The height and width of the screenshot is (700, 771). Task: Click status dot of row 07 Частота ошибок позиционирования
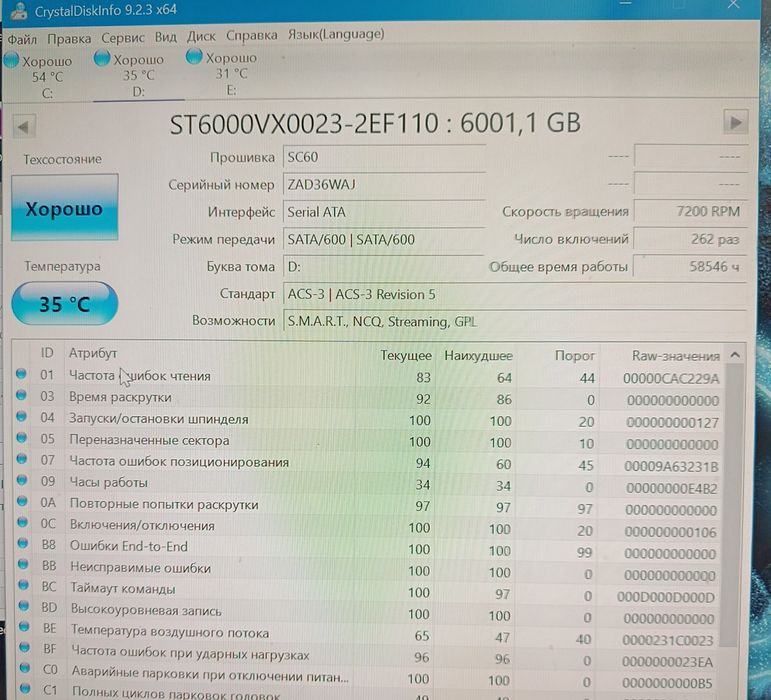pyautogui.click(x=22, y=459)
